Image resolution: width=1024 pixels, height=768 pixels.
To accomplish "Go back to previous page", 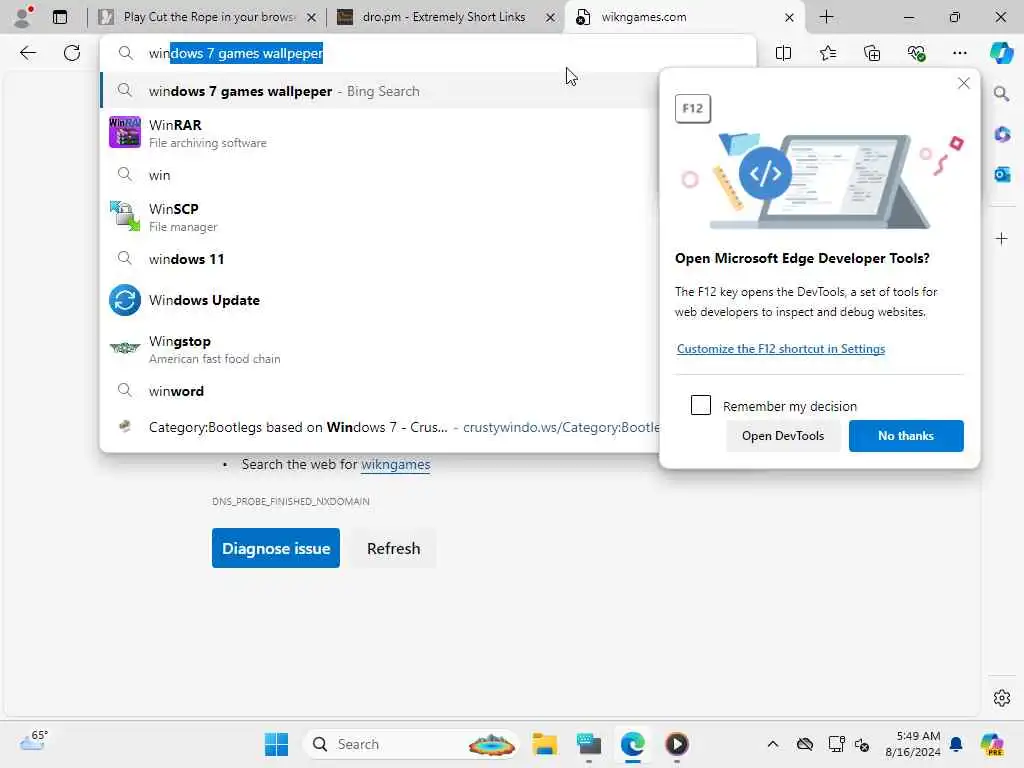I will pos(27,53).
